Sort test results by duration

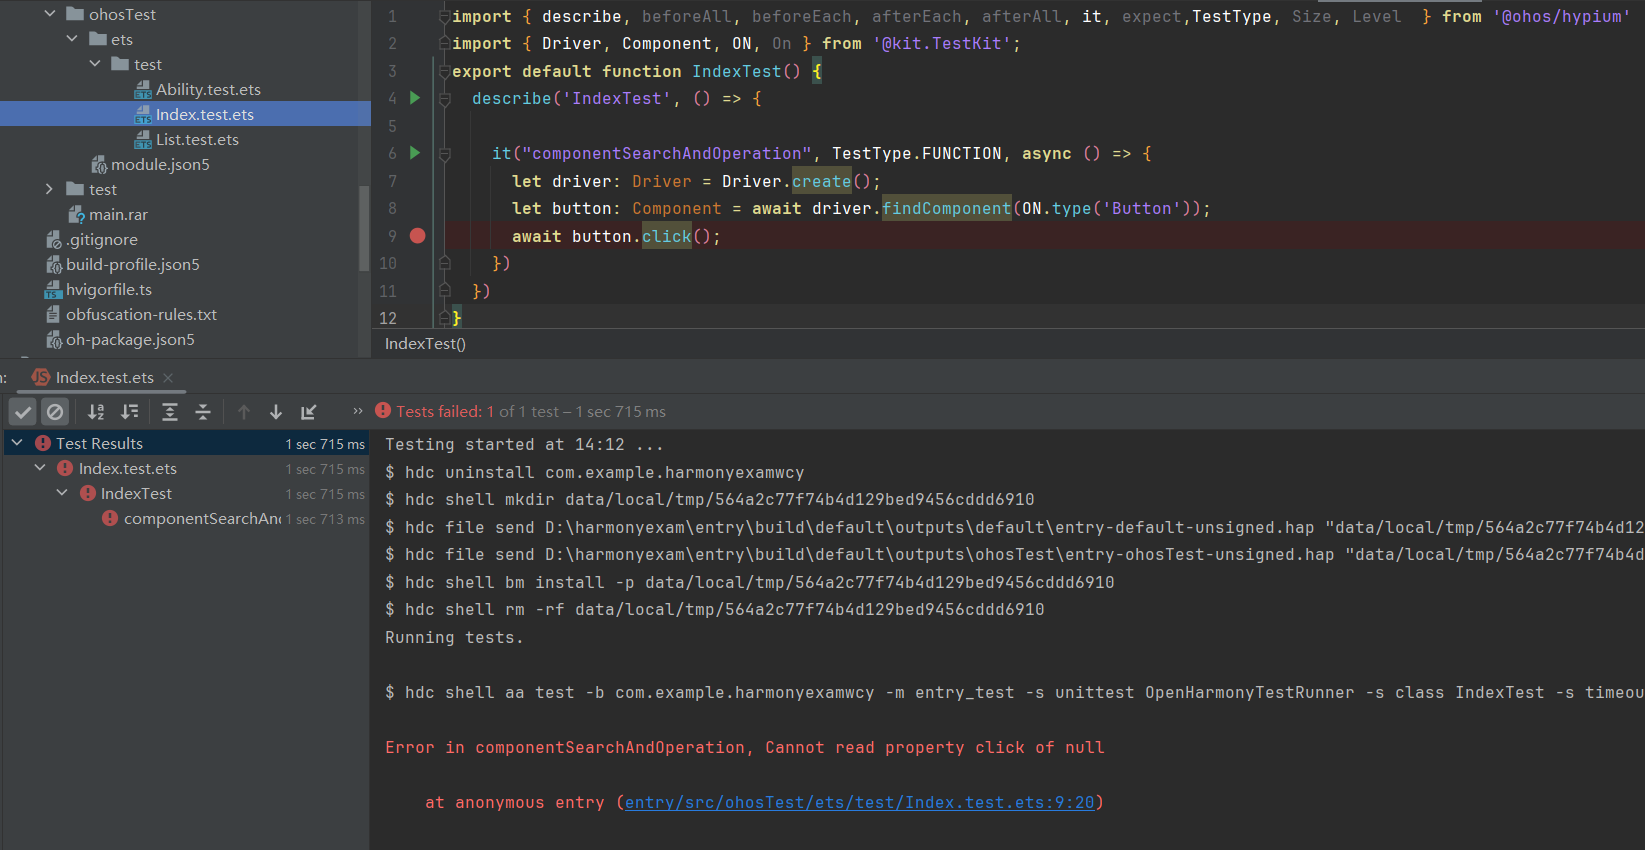coord(130,412)
